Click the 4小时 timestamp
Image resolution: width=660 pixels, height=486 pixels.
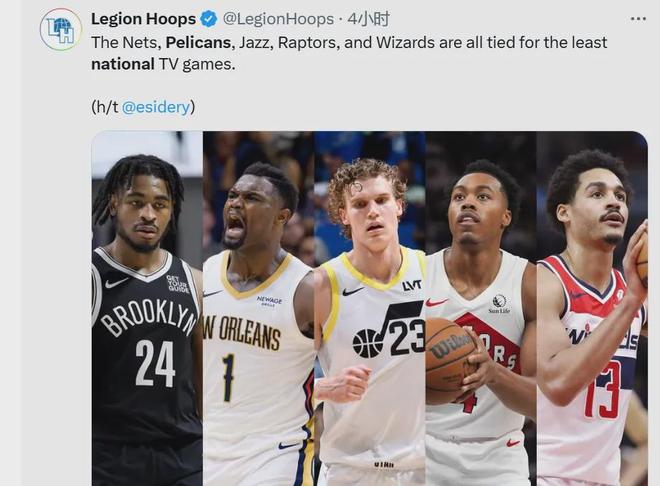[369, 19]
